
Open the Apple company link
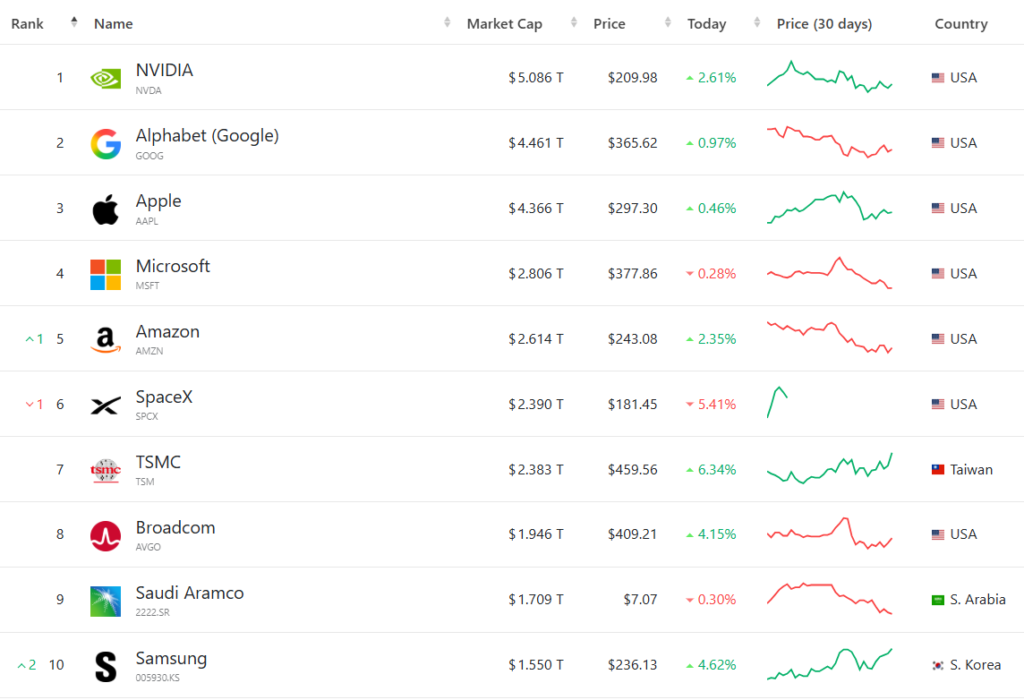point(158,201)
